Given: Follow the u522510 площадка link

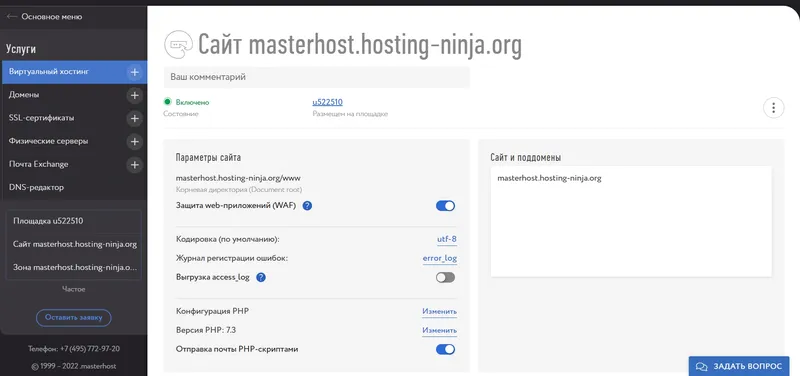Looking at the screenshot, I should click(x=328, y=103).
